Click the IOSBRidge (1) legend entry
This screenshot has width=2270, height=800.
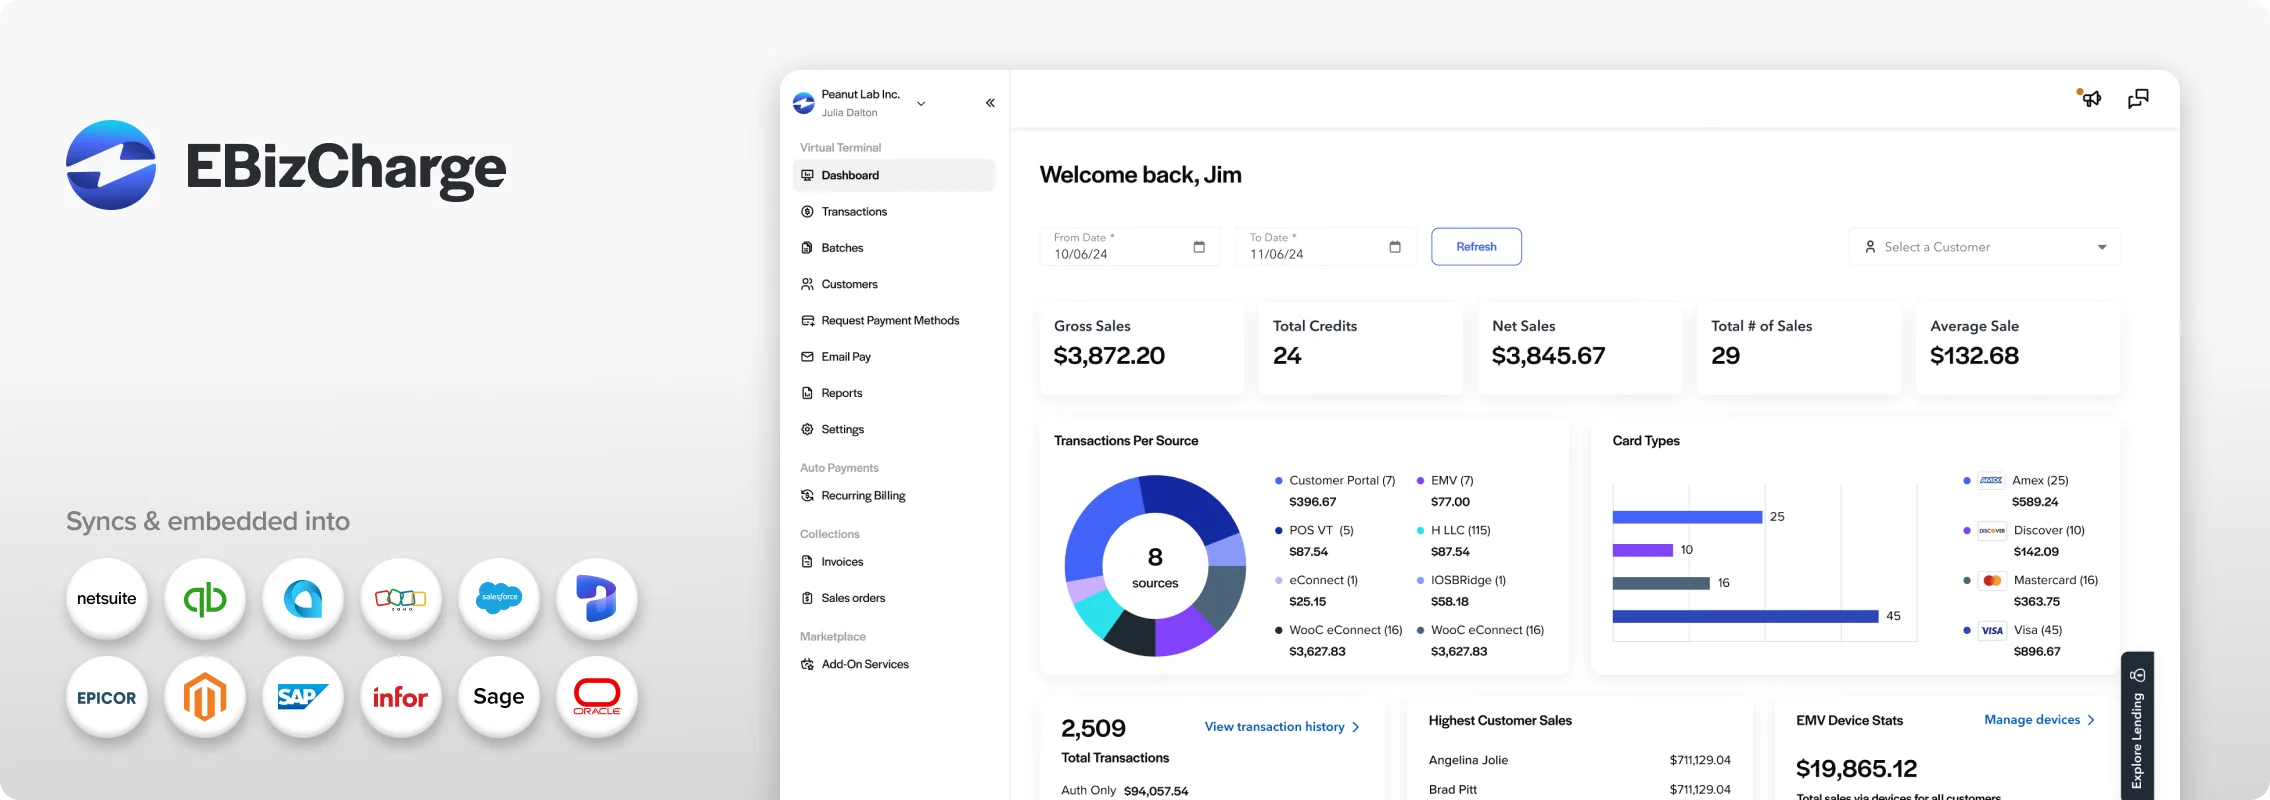click(1461, 591)
